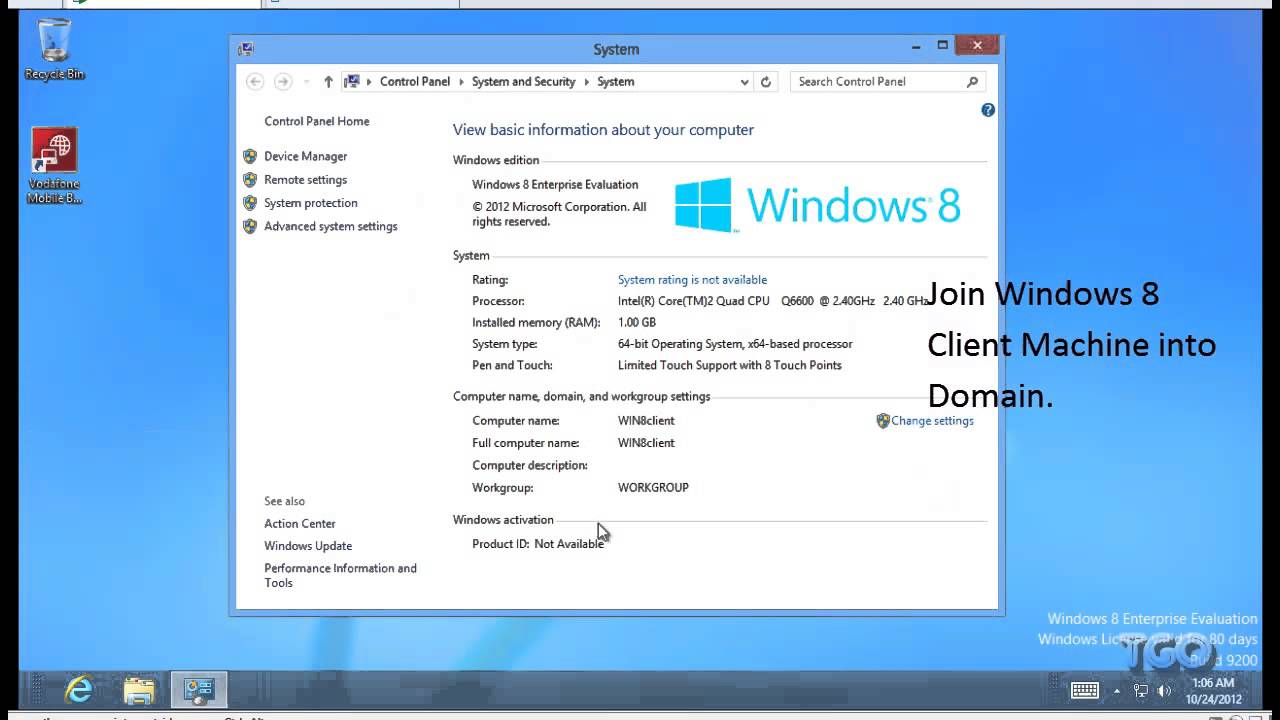Open Remote settings link
The height and width of the screenshot is (720, 1280).
(306, 180)
